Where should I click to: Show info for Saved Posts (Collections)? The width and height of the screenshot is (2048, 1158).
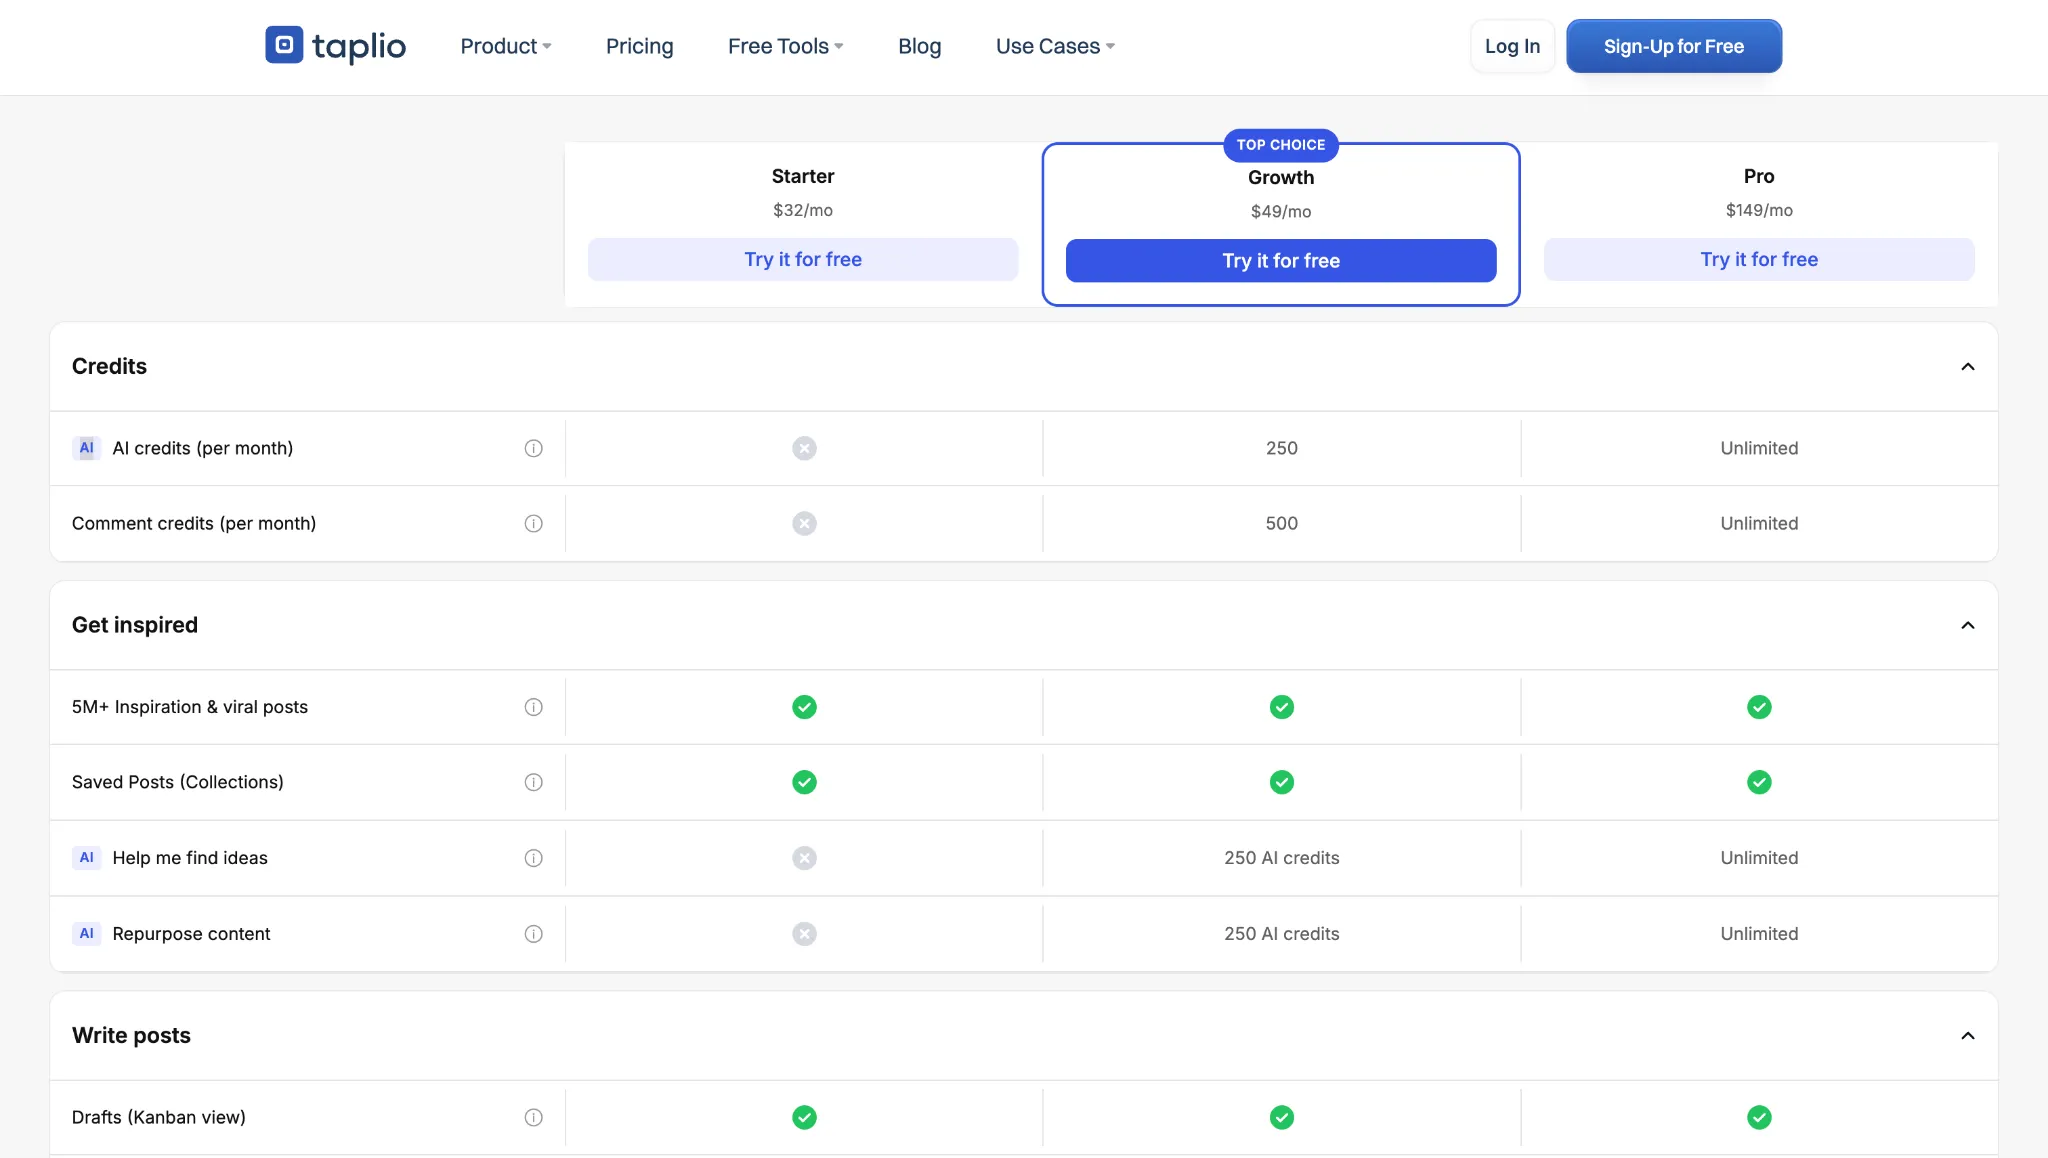[x=534, y=782]
